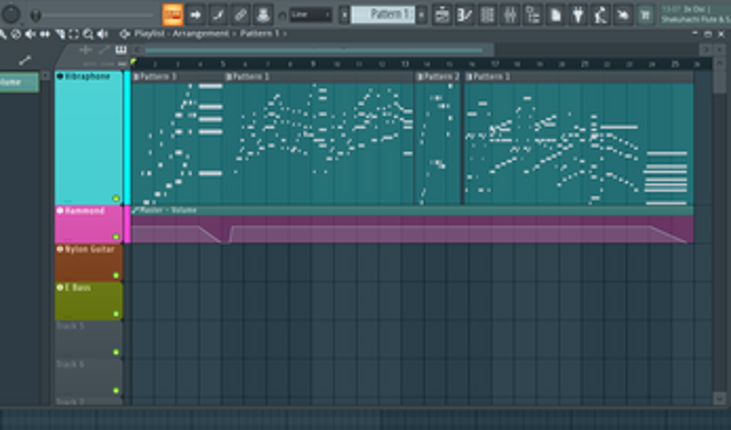Select the slip double-arrow tool
This screenshot has height=430, width=731.
point(45,34)
